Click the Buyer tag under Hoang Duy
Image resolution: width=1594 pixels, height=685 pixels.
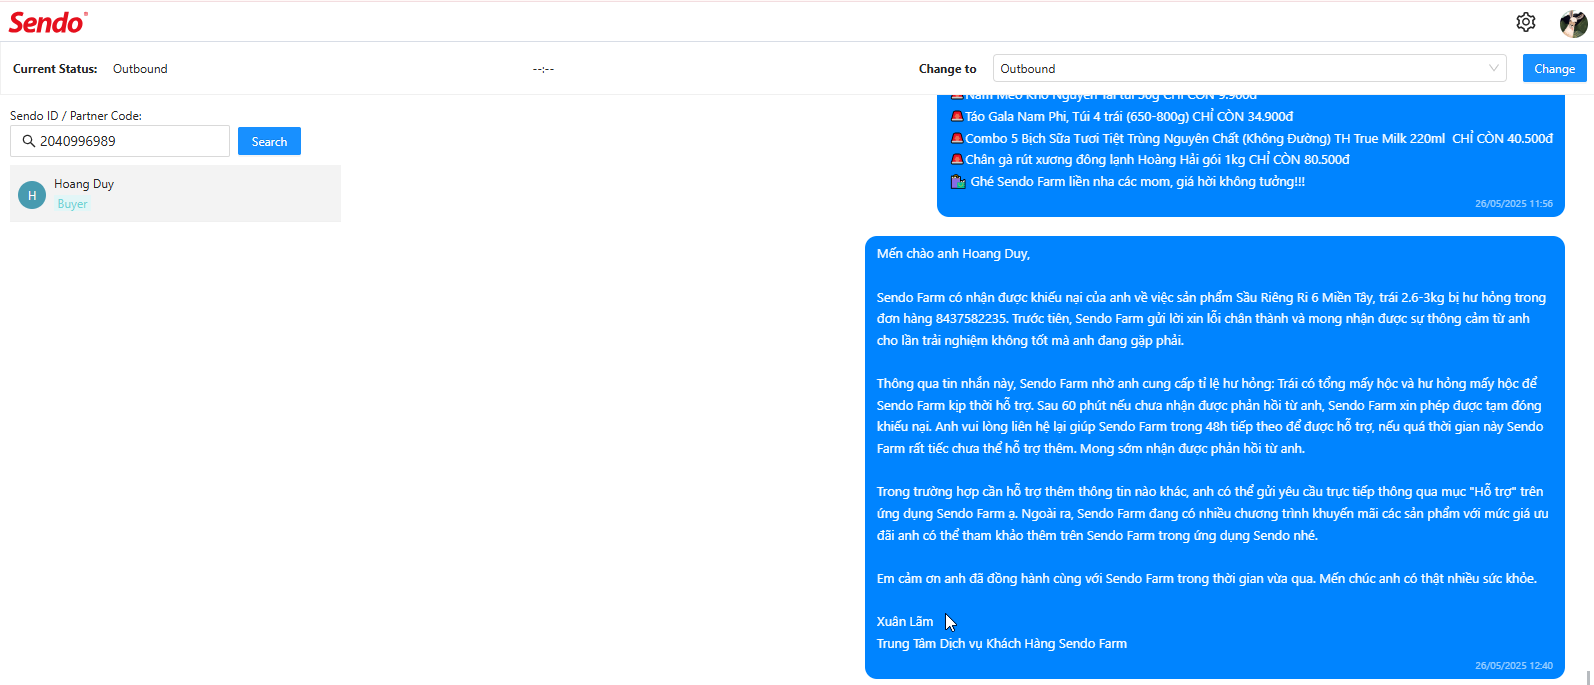point(72,204)
